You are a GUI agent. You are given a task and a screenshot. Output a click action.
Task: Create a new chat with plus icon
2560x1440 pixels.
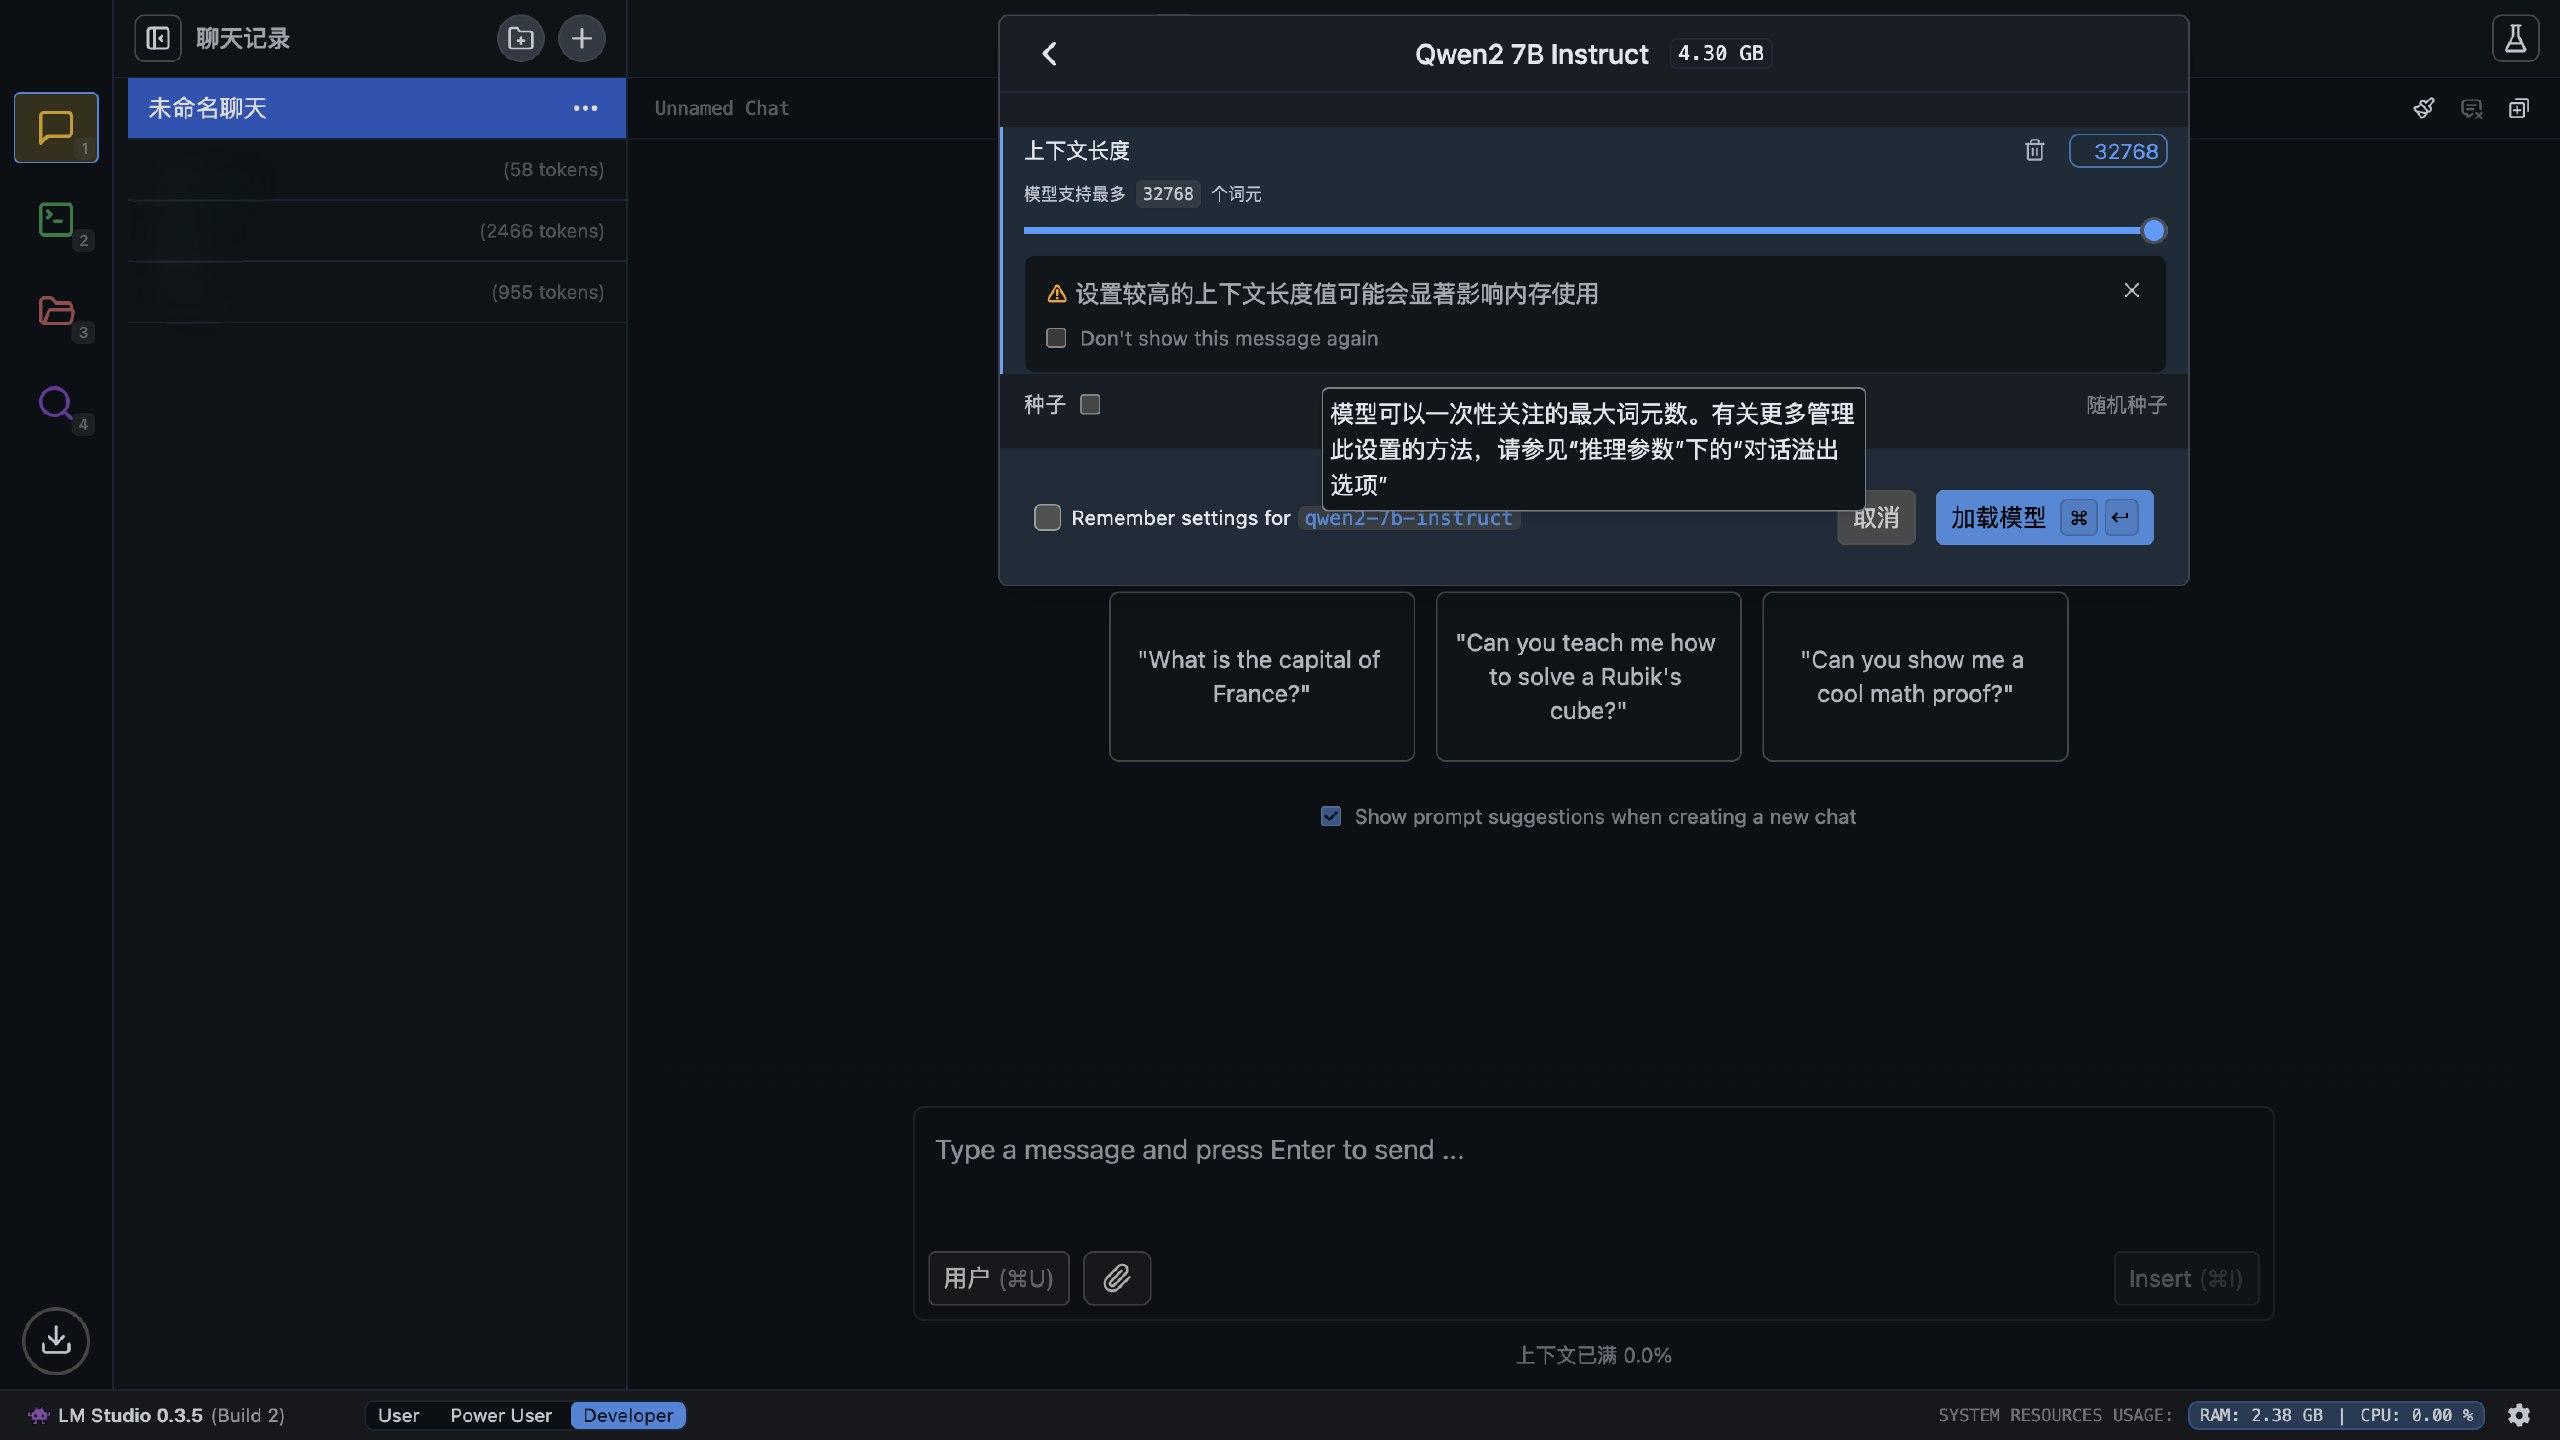581,39
